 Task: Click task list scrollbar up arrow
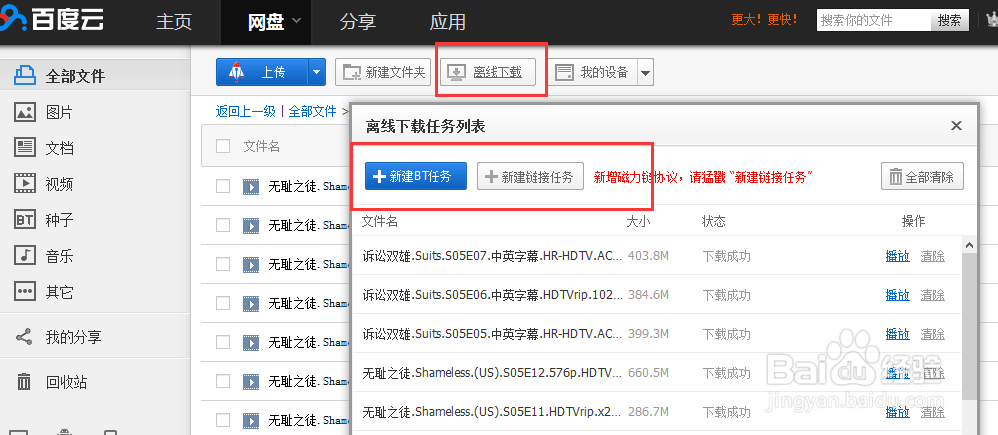[969, 245]
